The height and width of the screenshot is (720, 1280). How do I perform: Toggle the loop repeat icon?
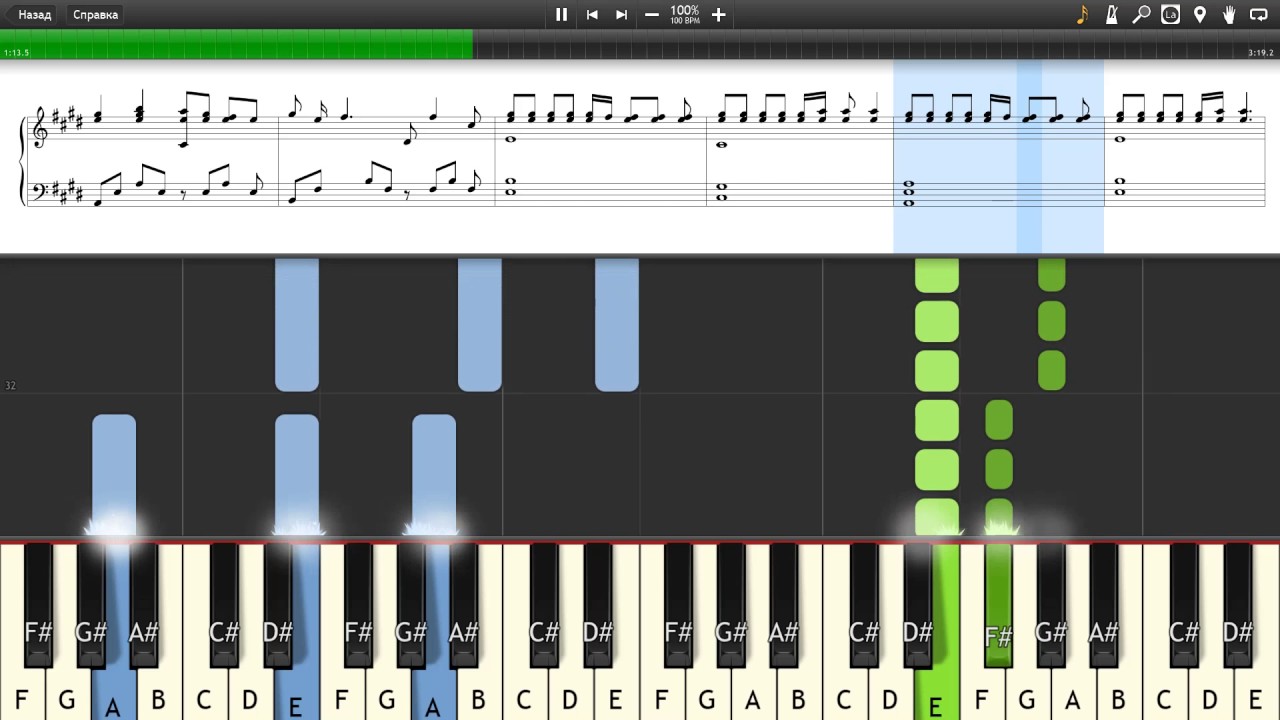[x=1259, y=15]
